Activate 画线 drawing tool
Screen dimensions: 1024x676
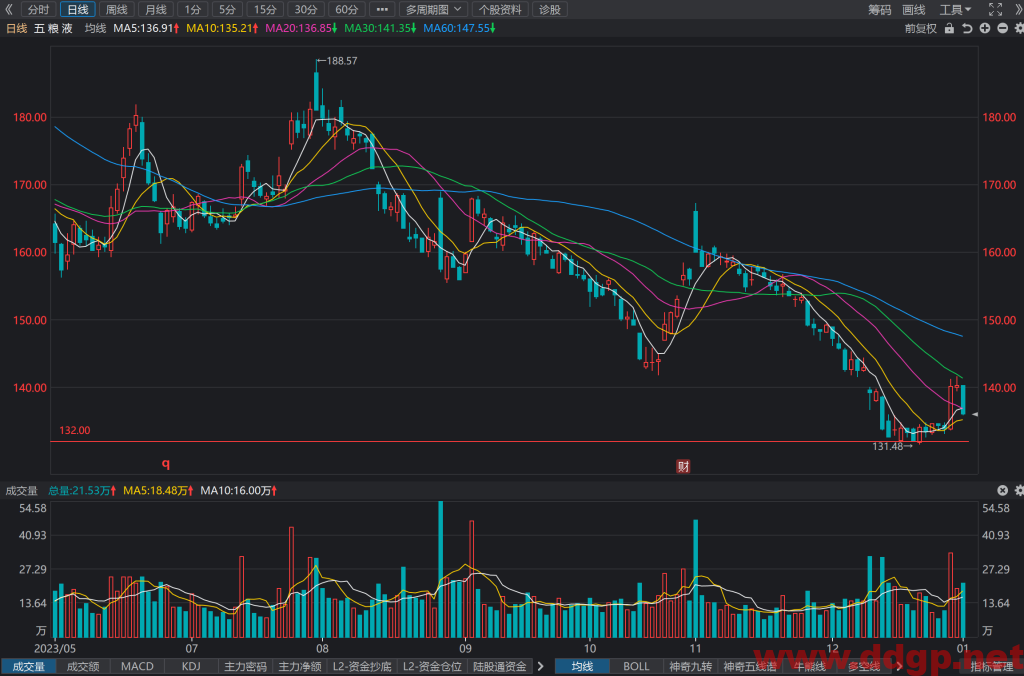[914, 10]
